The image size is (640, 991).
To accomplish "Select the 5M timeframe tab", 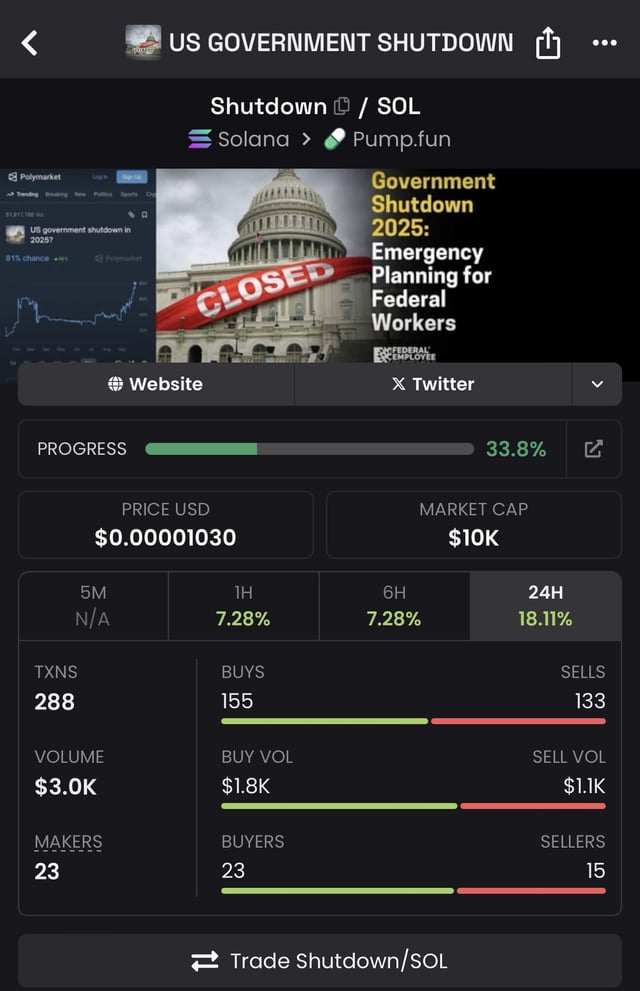I will (93, 606).
